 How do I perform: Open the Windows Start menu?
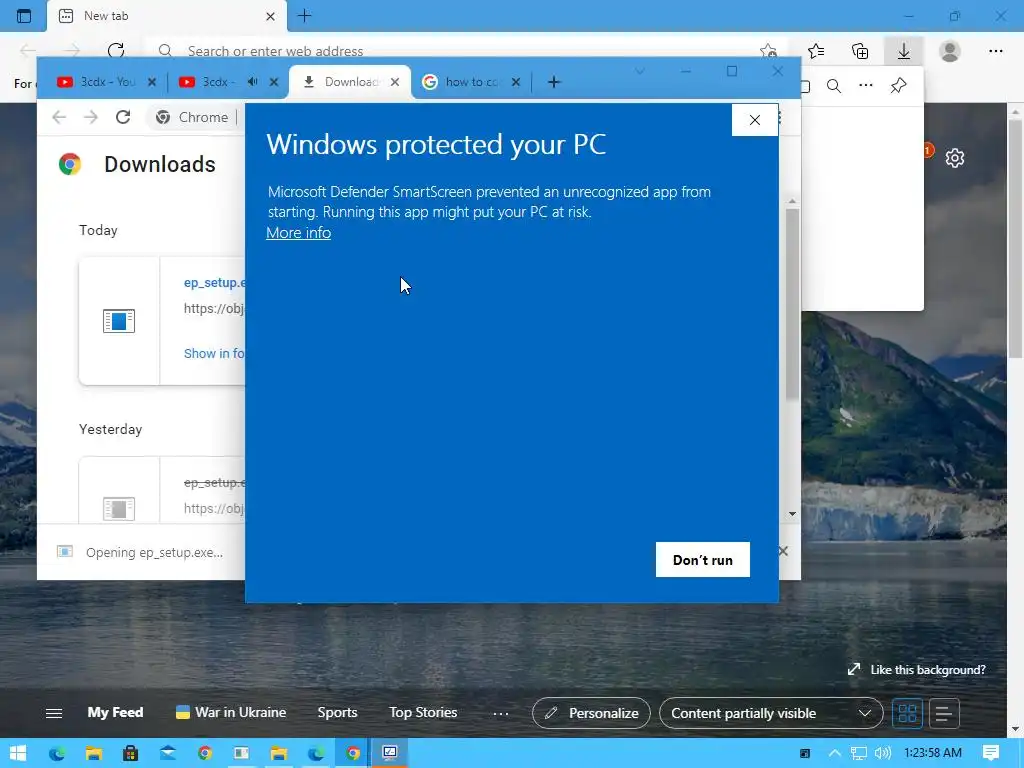18,753
